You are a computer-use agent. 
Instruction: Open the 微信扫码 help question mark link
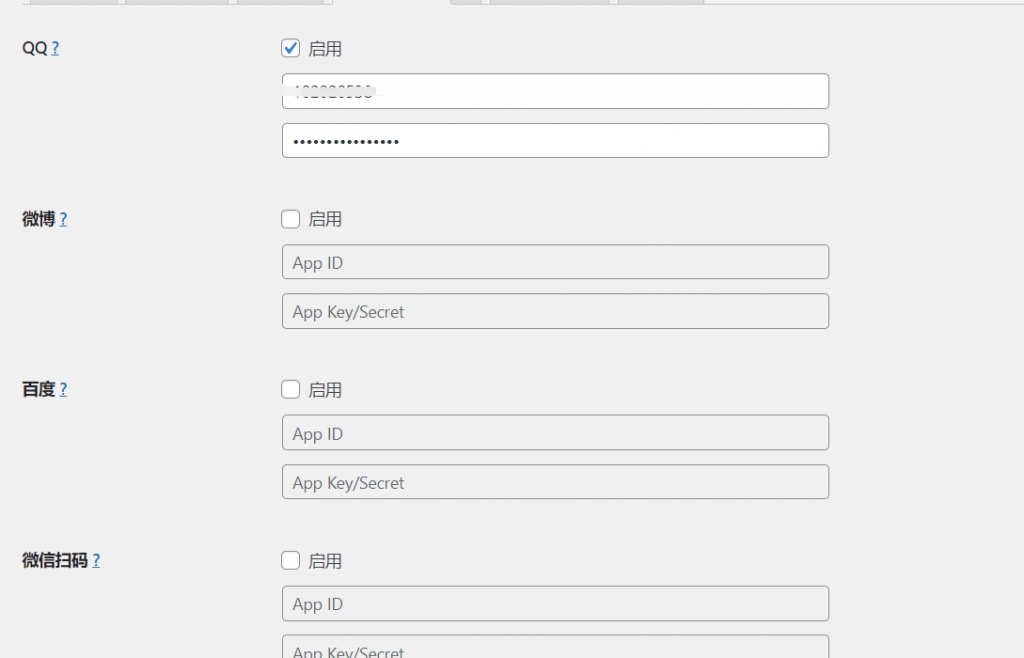pyautogui.click(x=96, y=561)
